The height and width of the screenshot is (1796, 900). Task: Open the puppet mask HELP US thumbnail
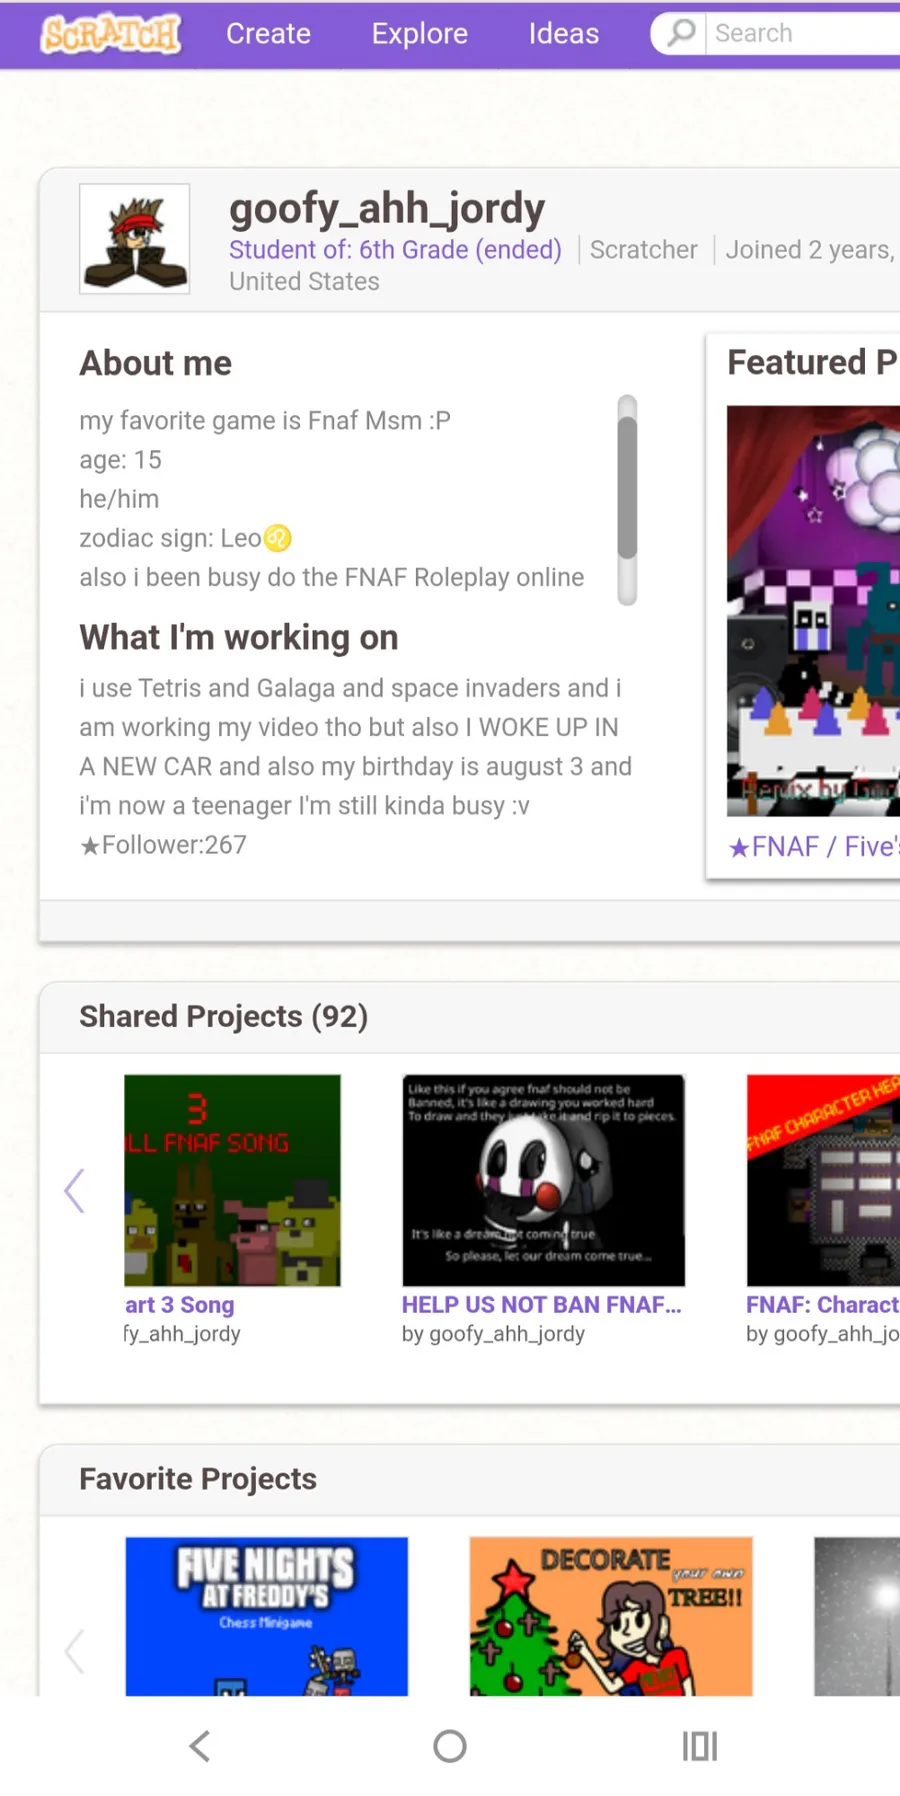543,1180
